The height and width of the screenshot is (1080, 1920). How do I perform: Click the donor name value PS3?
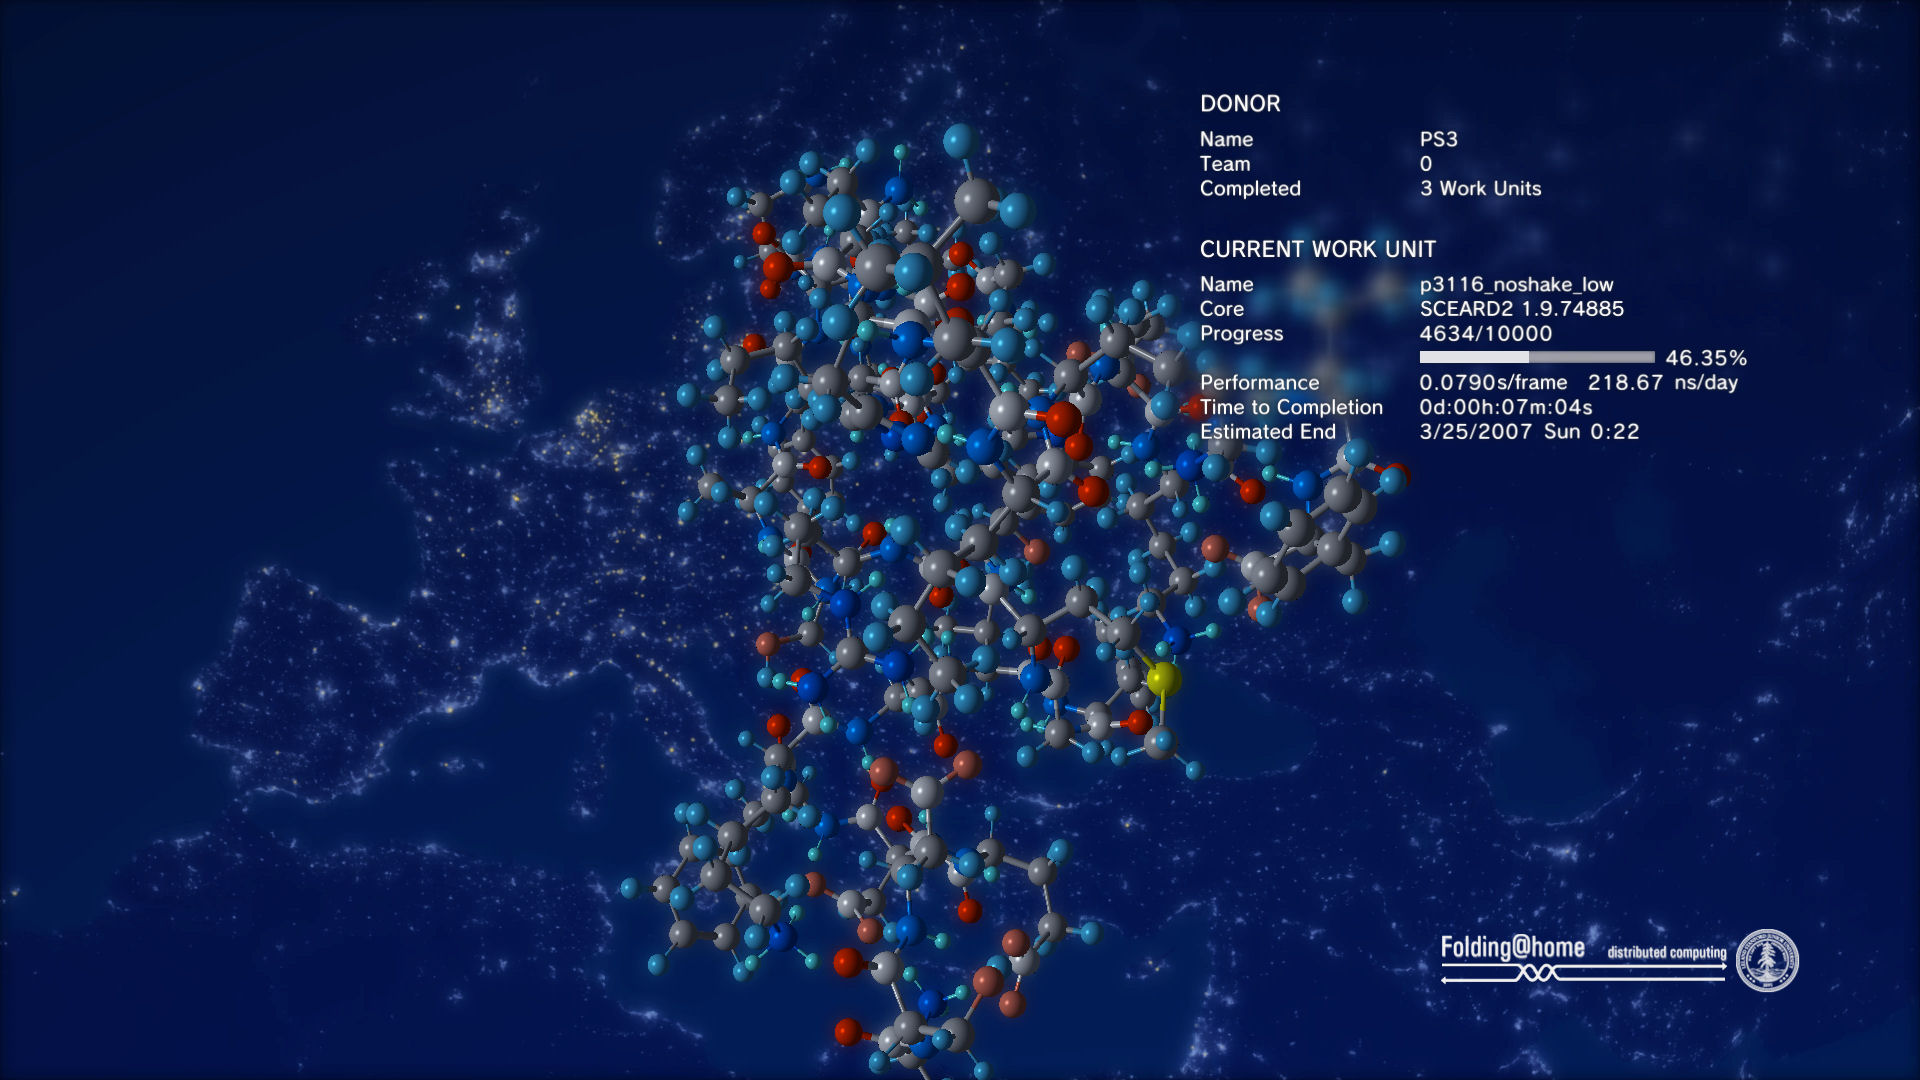tap(1438, 139)
